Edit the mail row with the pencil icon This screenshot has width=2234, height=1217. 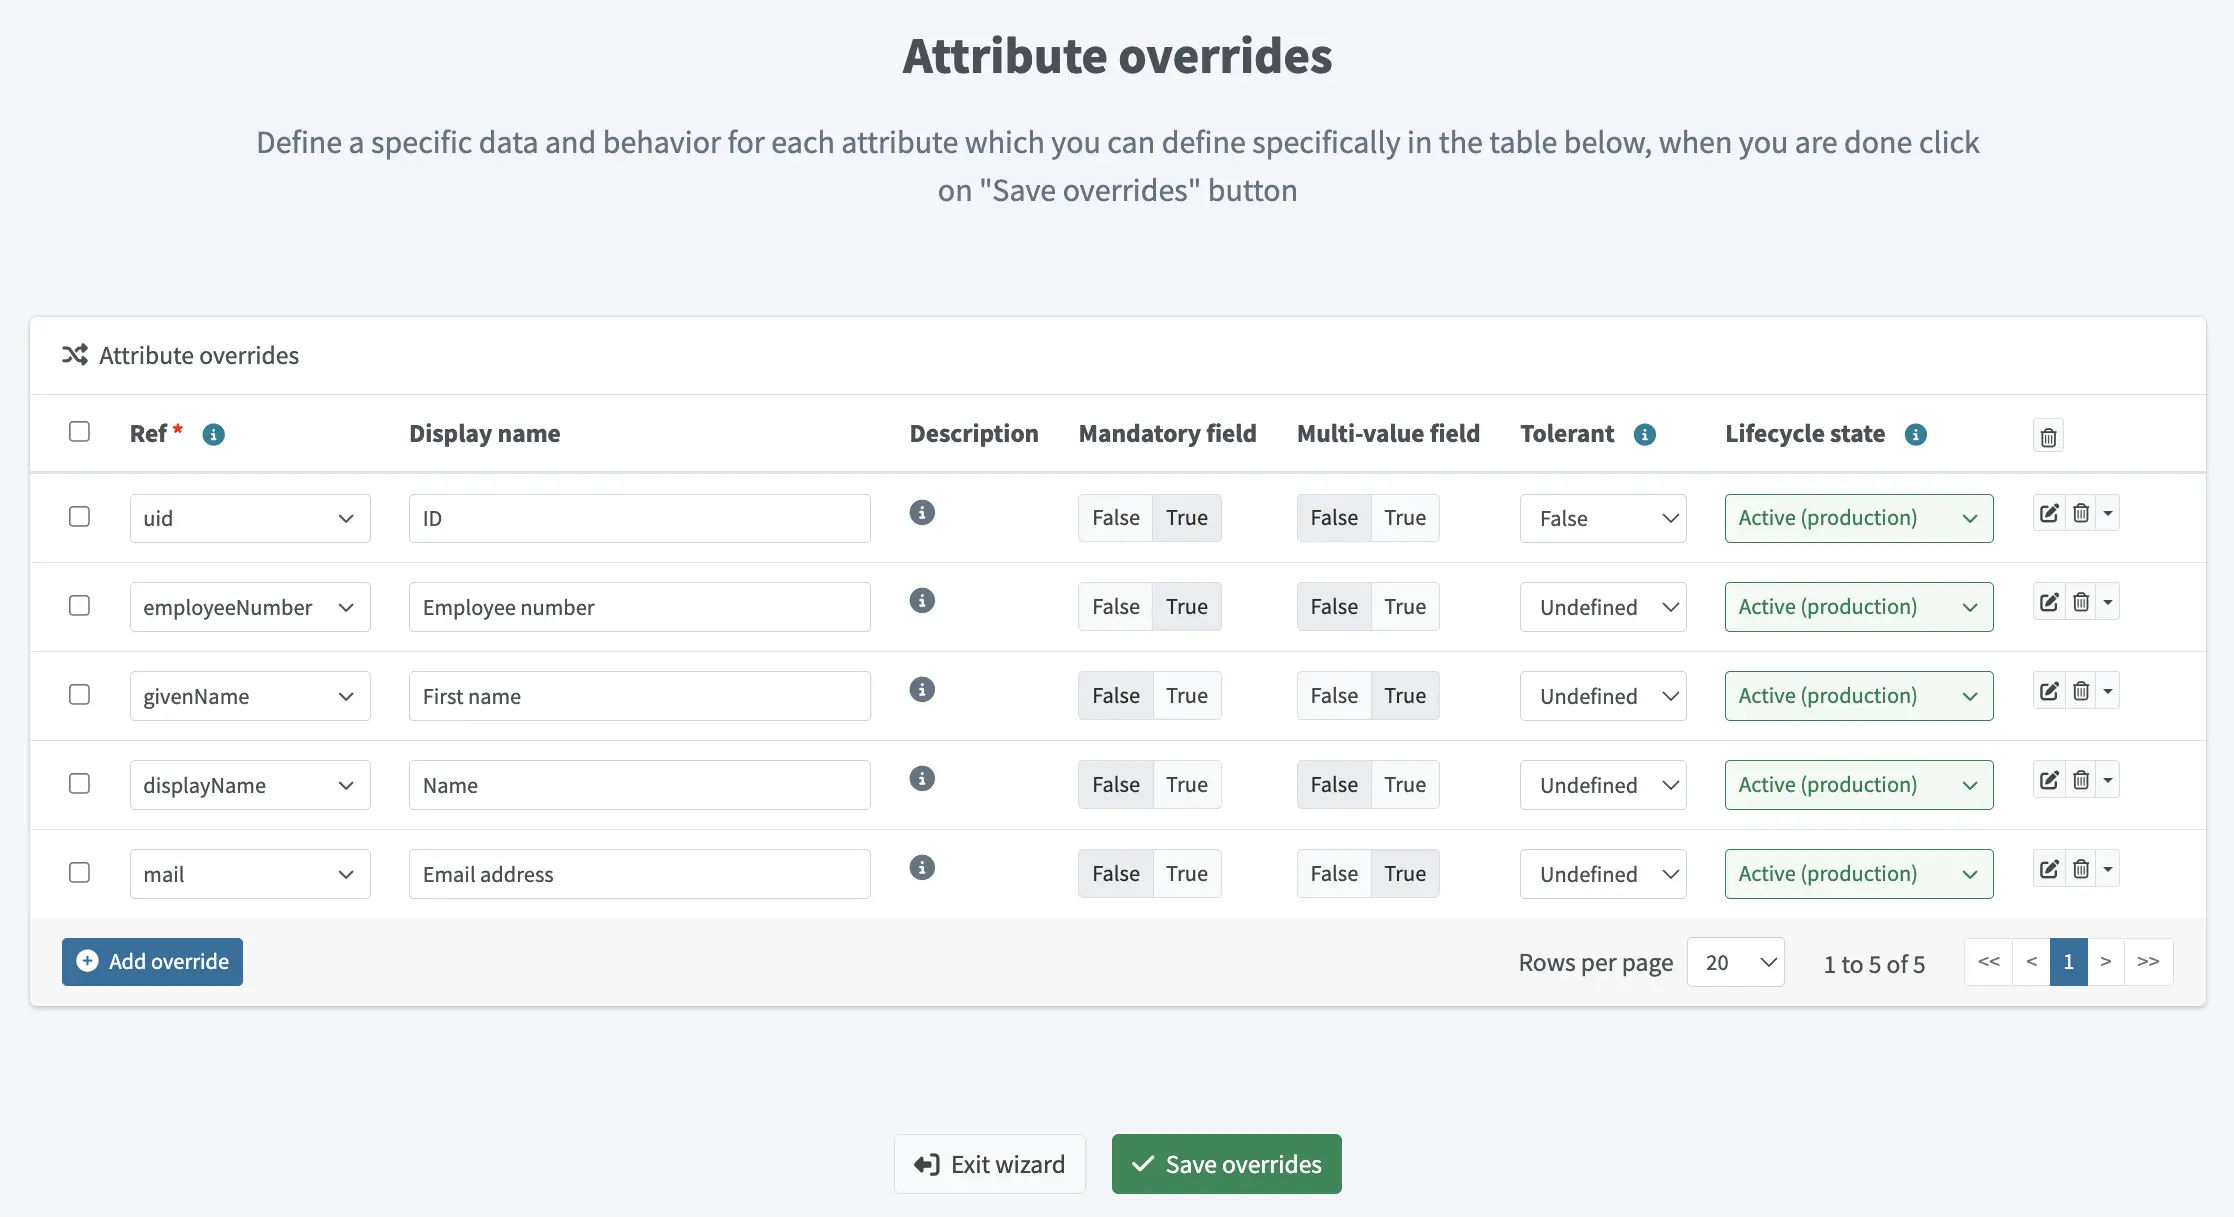point(2048,868)
